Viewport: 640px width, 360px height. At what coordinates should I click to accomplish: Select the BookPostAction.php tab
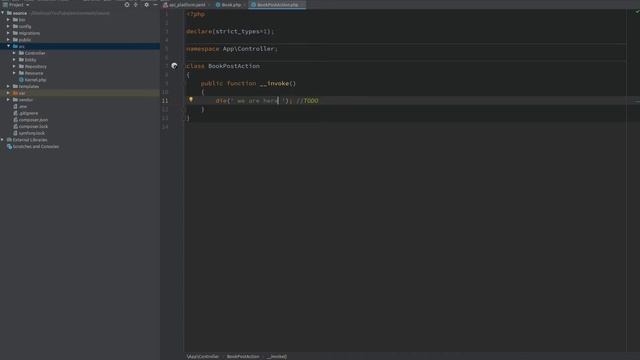(277, 5)
